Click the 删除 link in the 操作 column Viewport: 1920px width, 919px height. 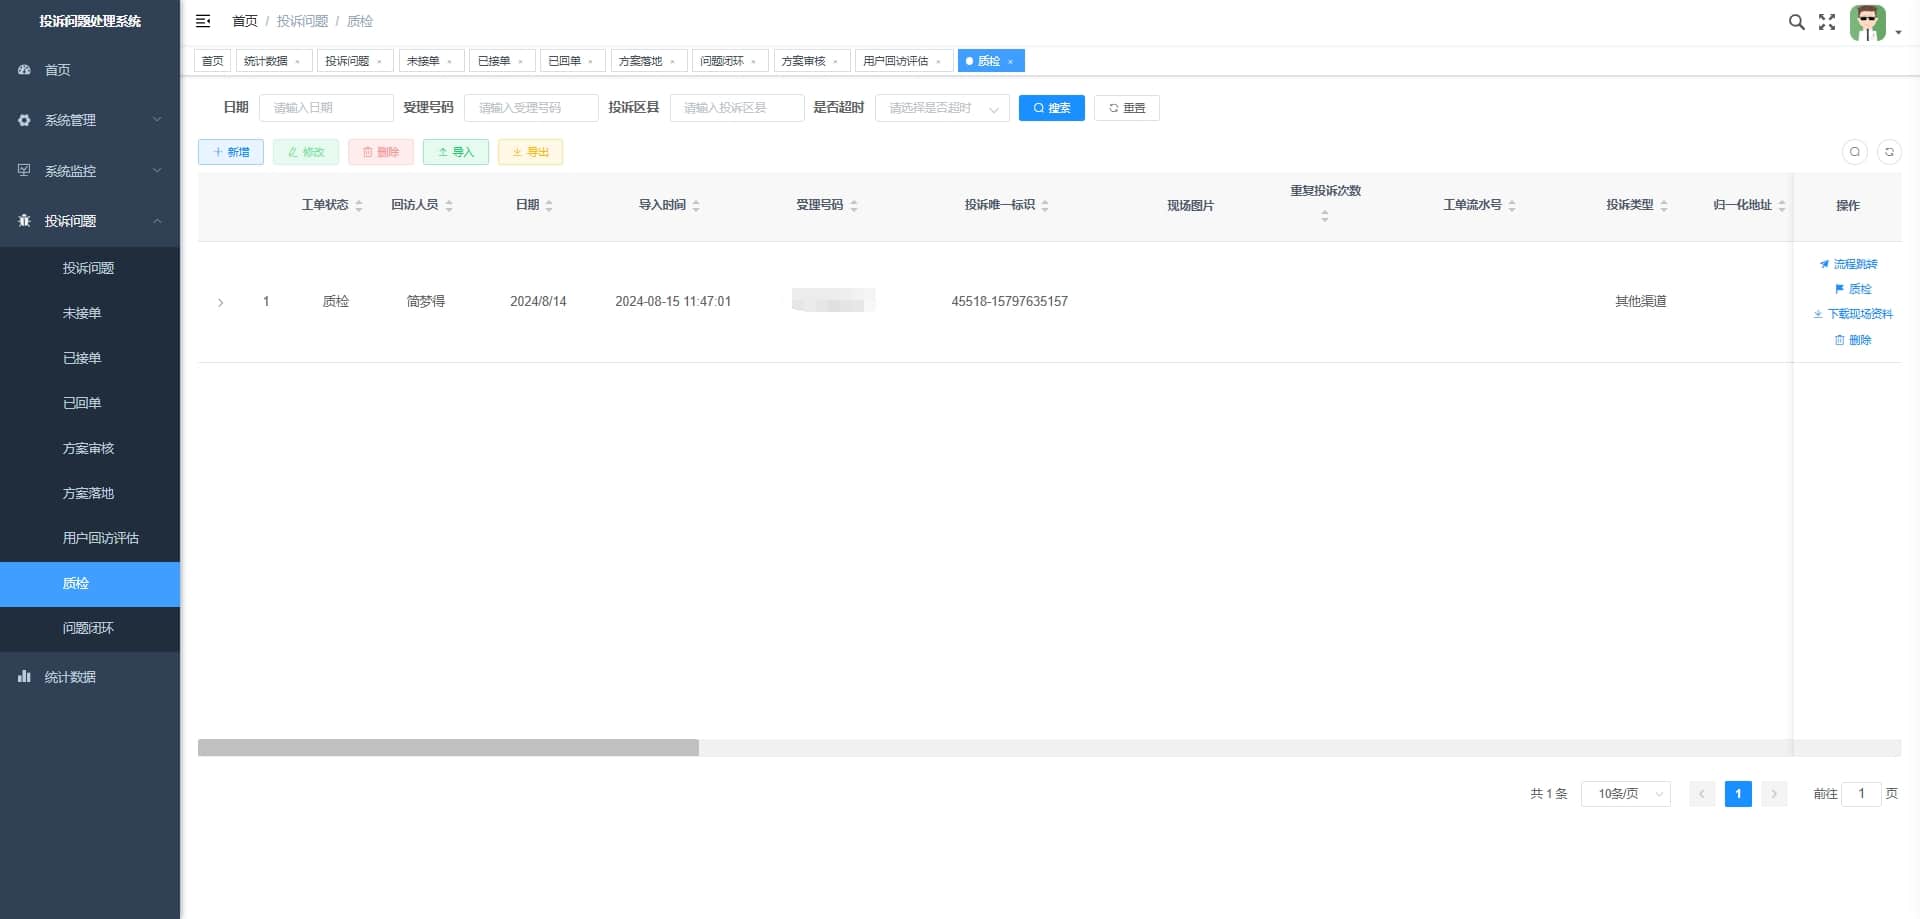coord(1853,341)
